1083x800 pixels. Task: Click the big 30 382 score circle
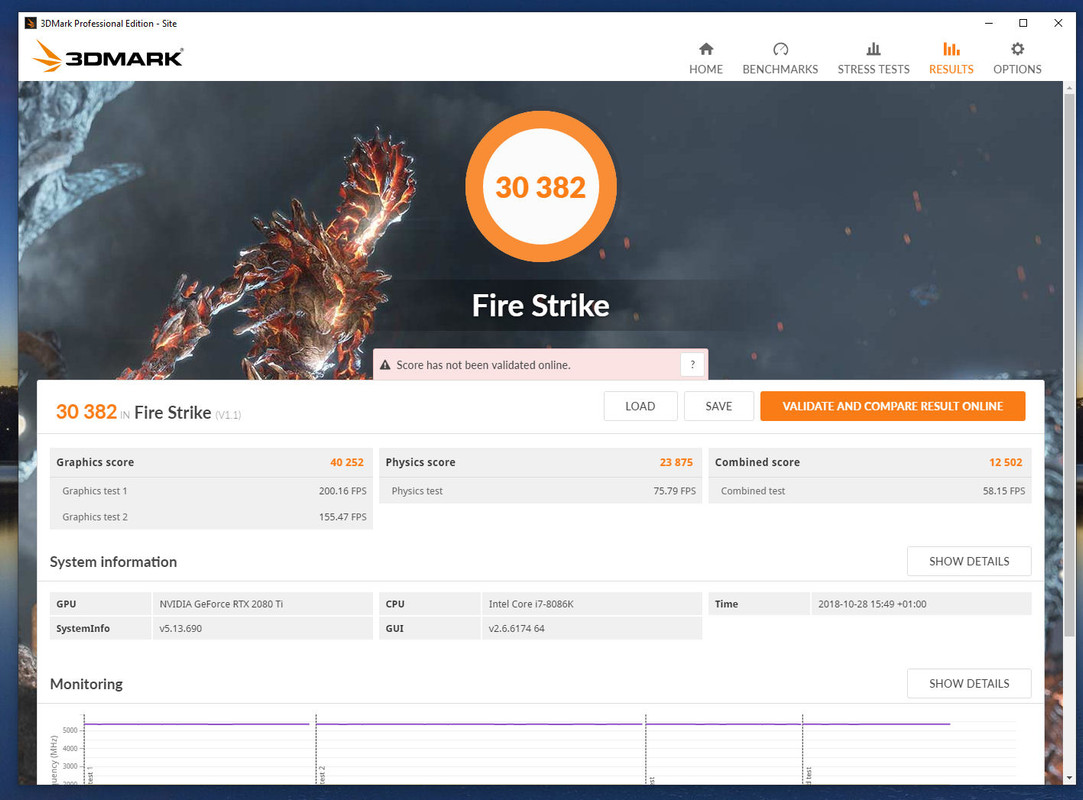(x=541, y=187)
